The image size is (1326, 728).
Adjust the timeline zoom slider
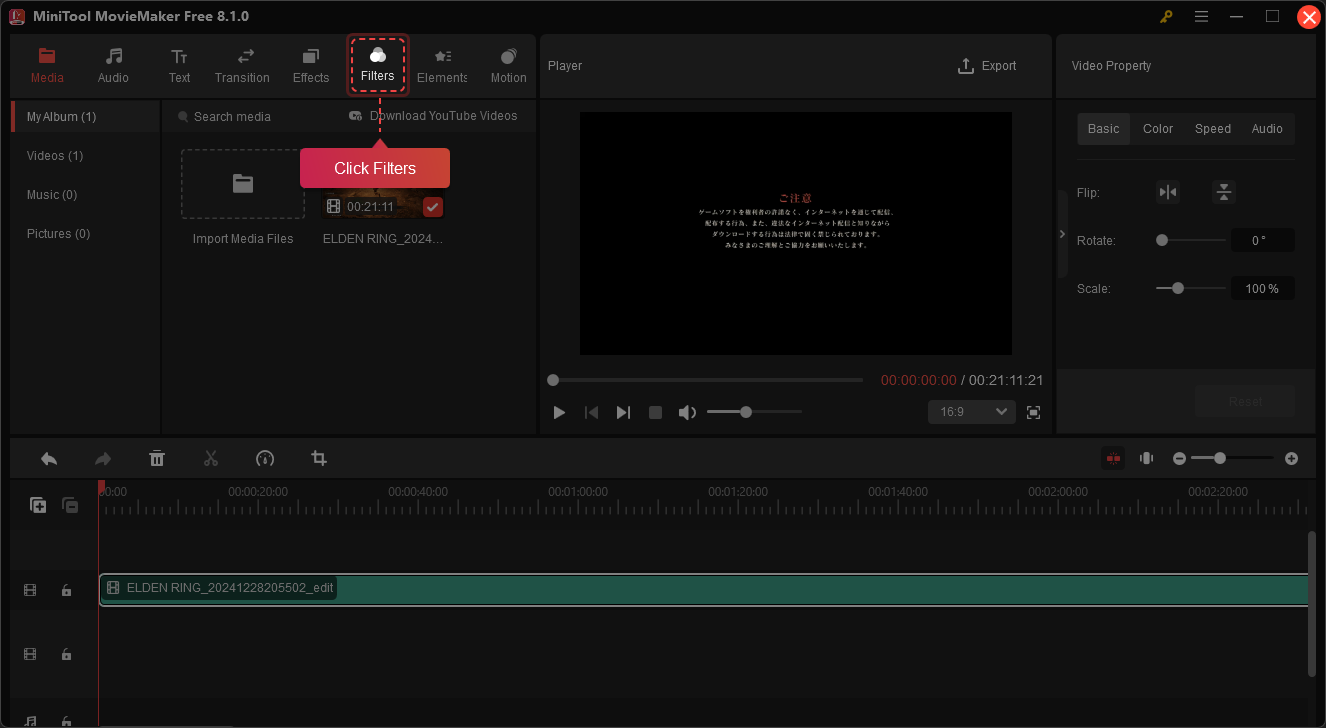click(x=1231, y=458)
